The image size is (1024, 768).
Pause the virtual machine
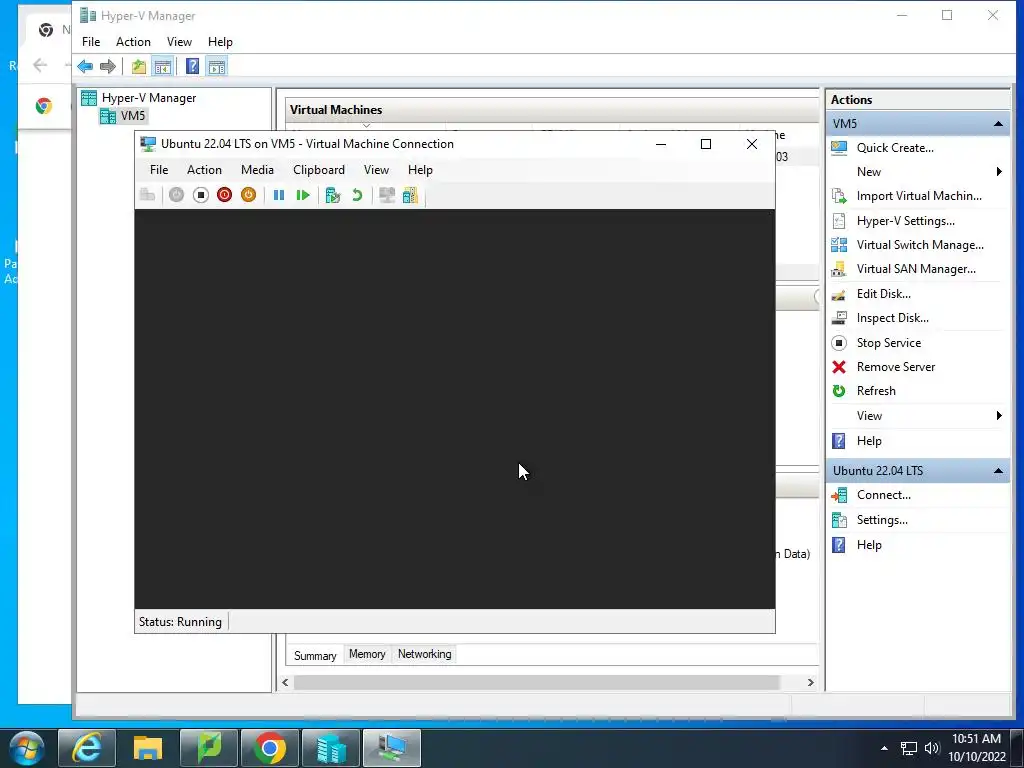(x=279, y=195)
